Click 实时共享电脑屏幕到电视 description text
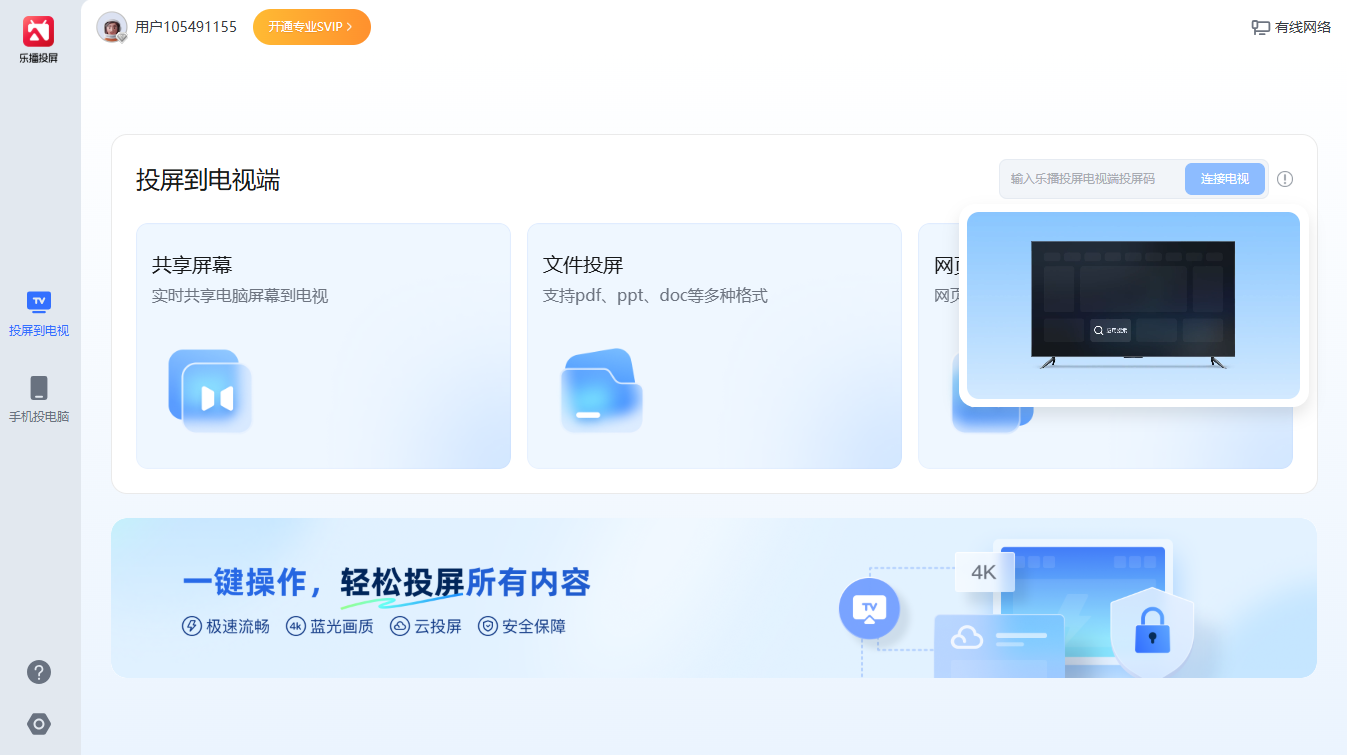The image size is (1347, 755). click(x=240, y=296)
